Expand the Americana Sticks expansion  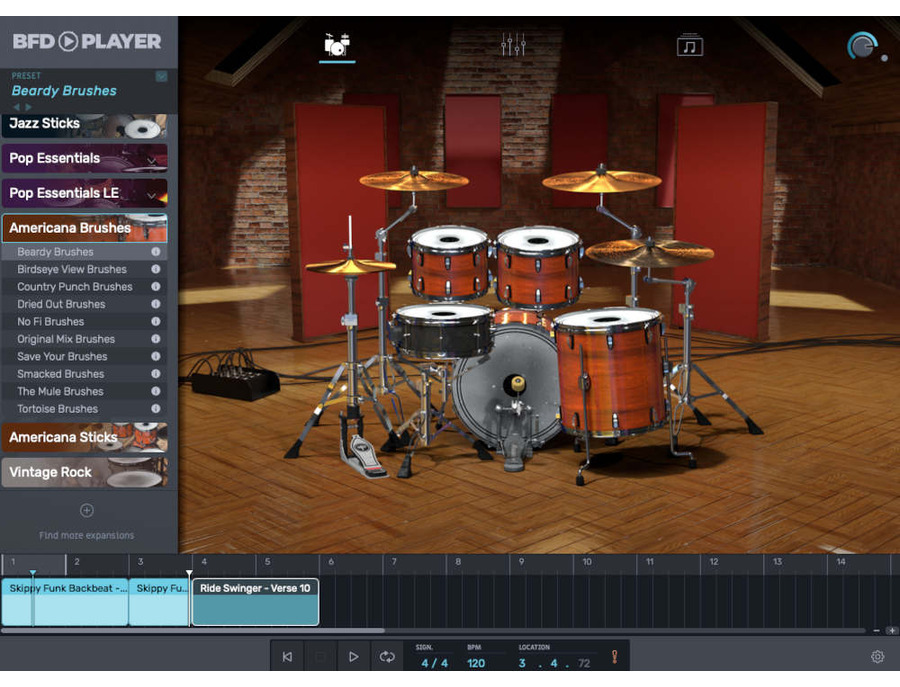click(84, 437)
